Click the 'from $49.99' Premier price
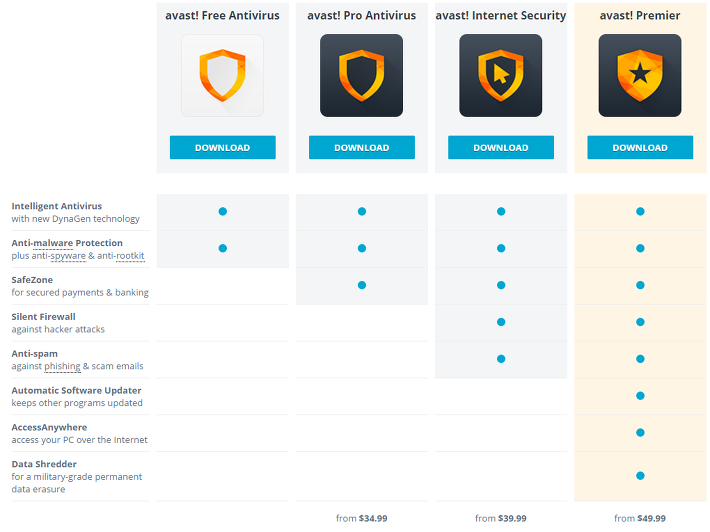The height and width of the screenshot is (532, 710). pyautogui.click(x=640, y=518)
